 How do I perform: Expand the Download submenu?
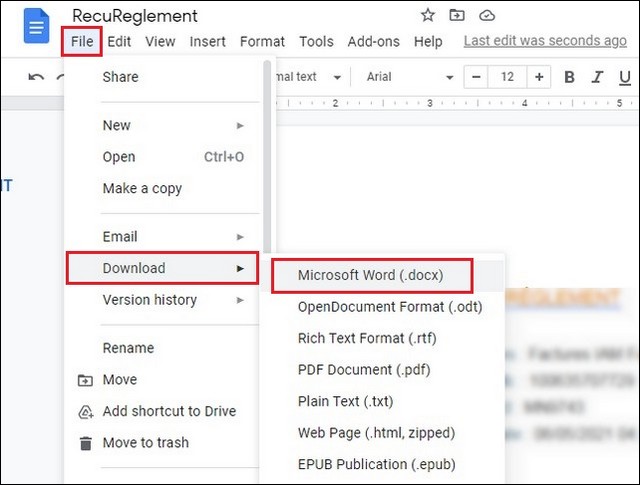pos(162,268)
